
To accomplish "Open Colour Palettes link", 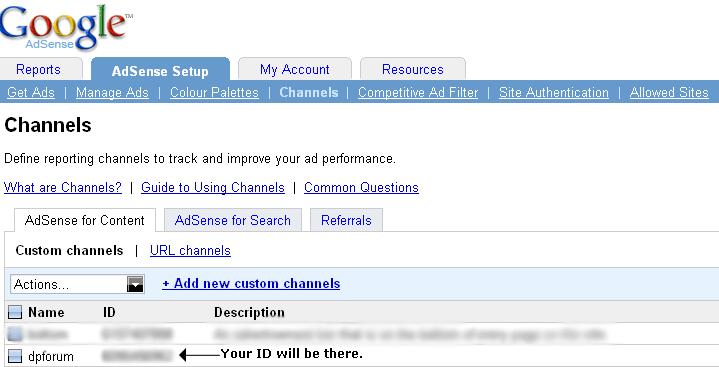I will click(x=214, y=92).
